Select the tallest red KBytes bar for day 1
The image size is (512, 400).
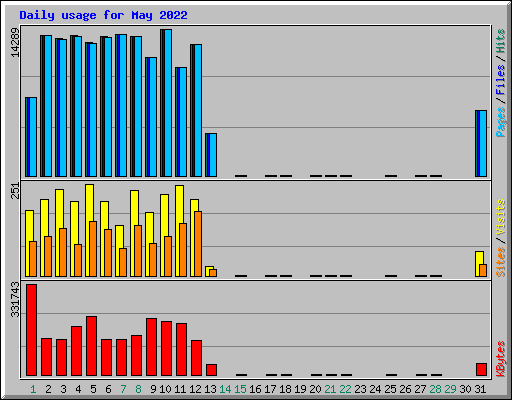(31, 330)
